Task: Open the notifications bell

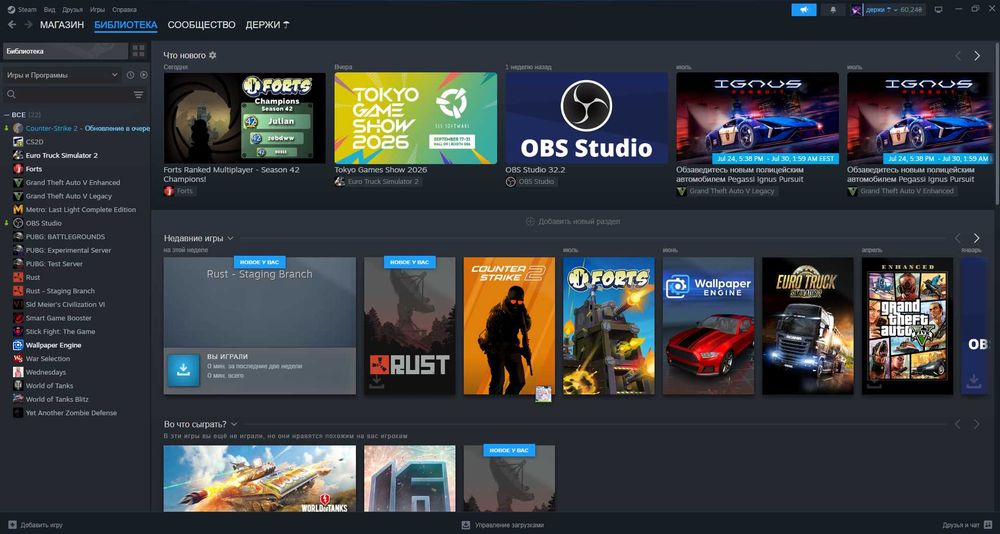Action: point(833,10)
